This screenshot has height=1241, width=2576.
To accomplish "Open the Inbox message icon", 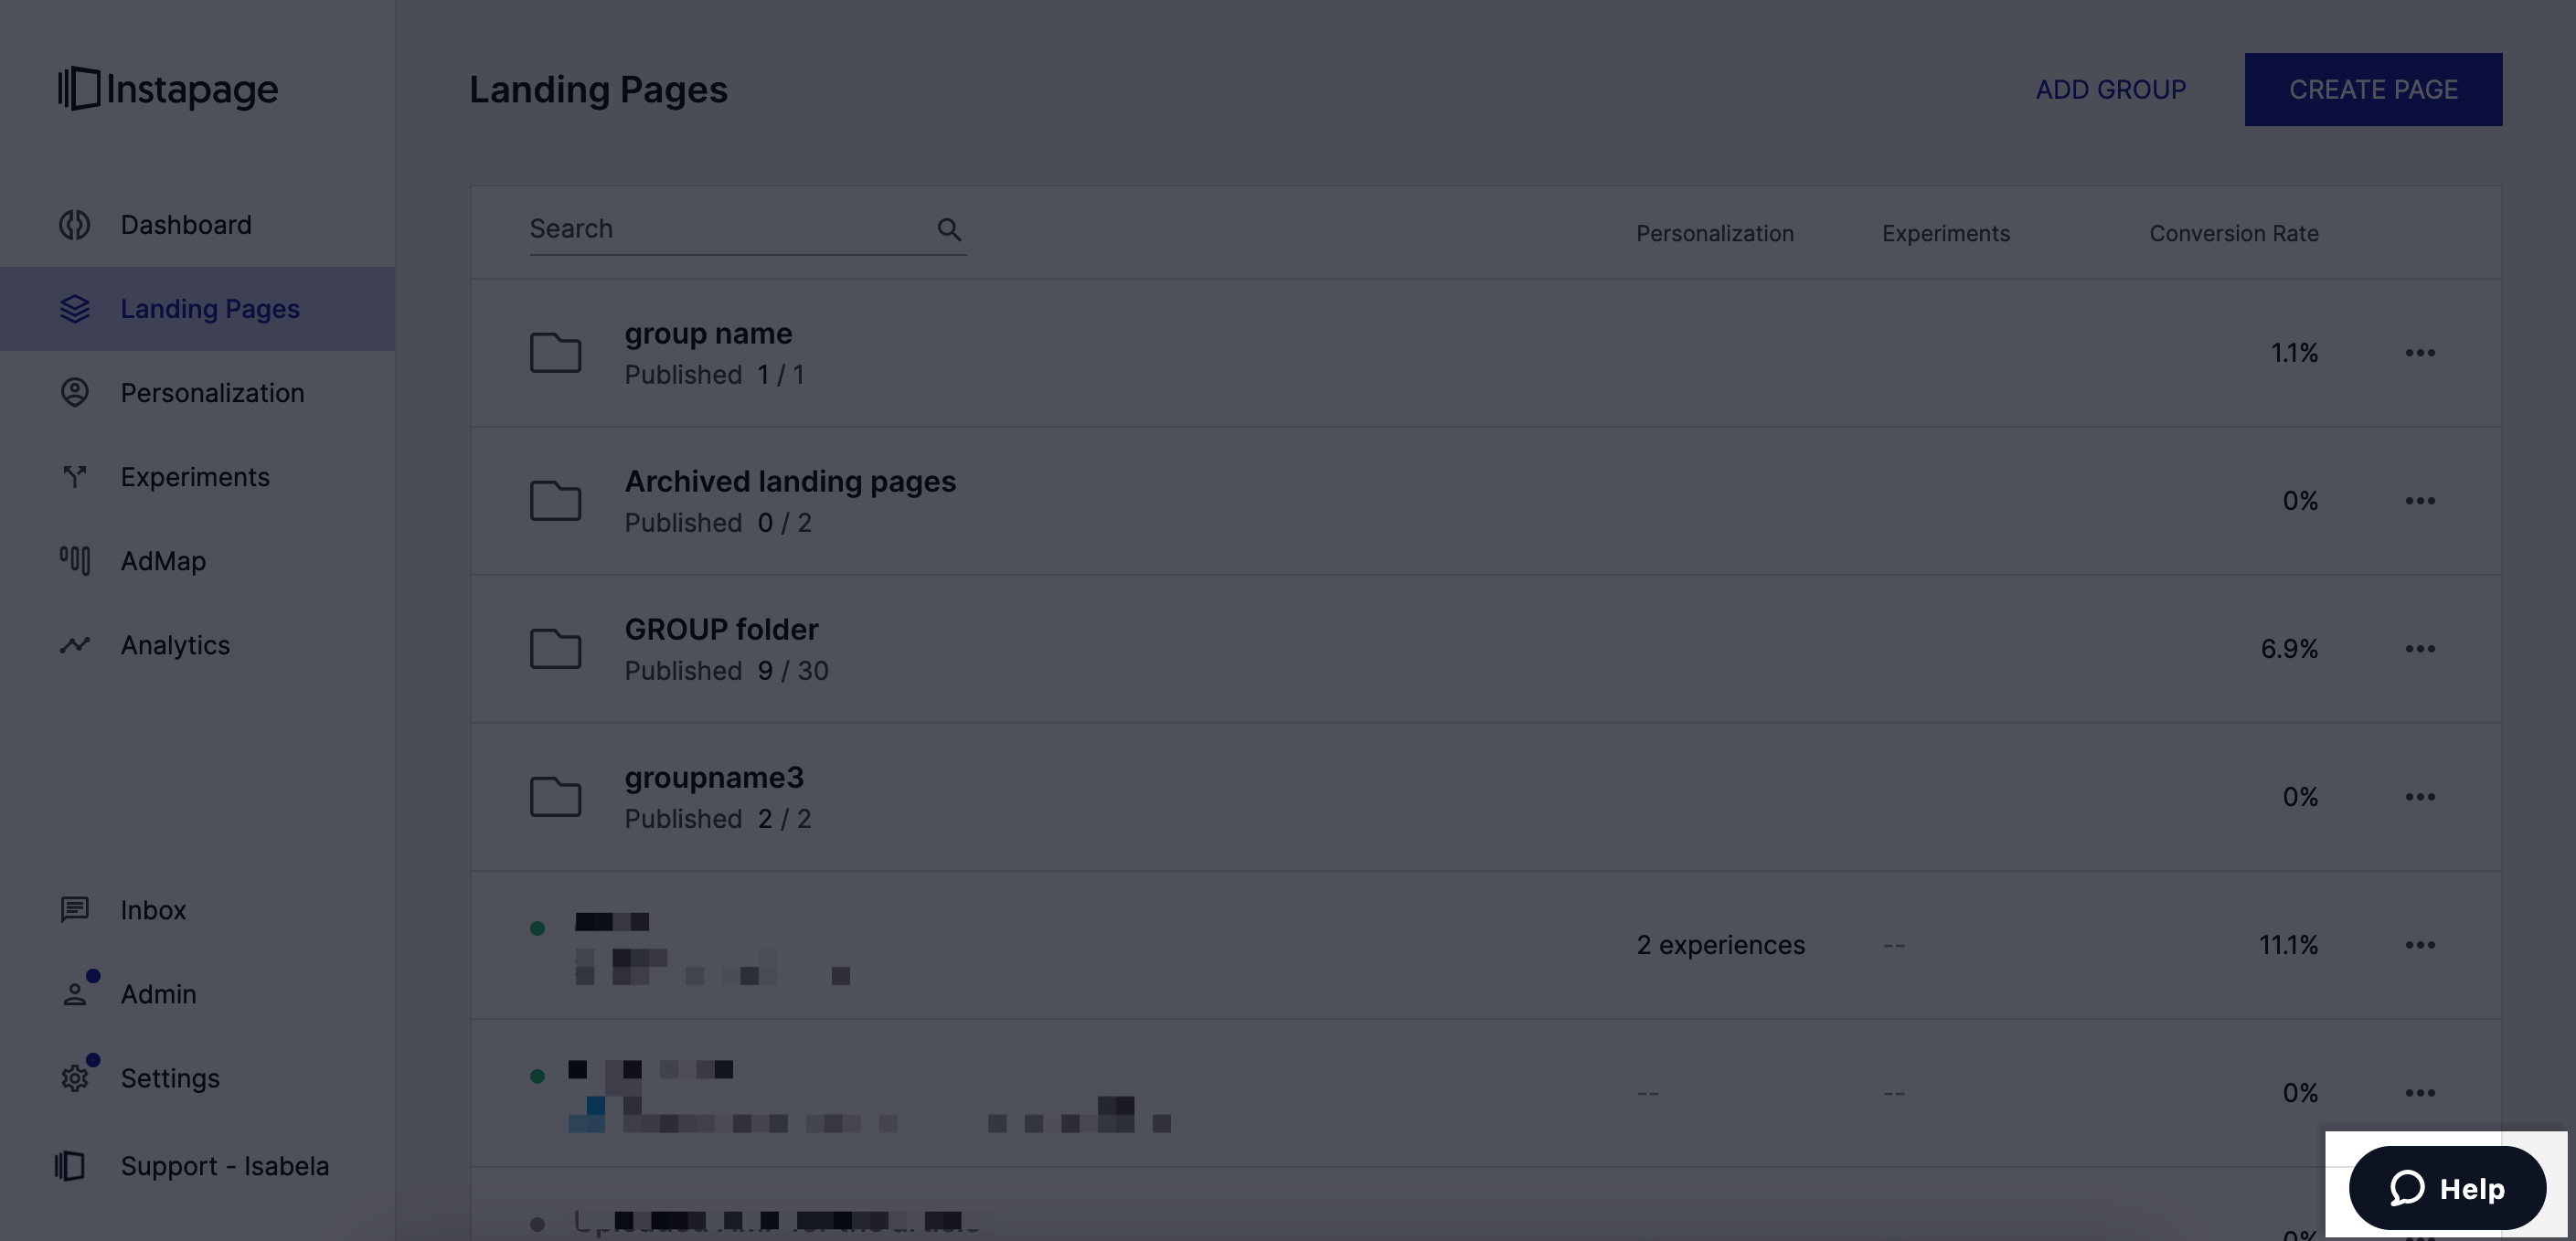I will pyautogui.click(x=75, y=910).
